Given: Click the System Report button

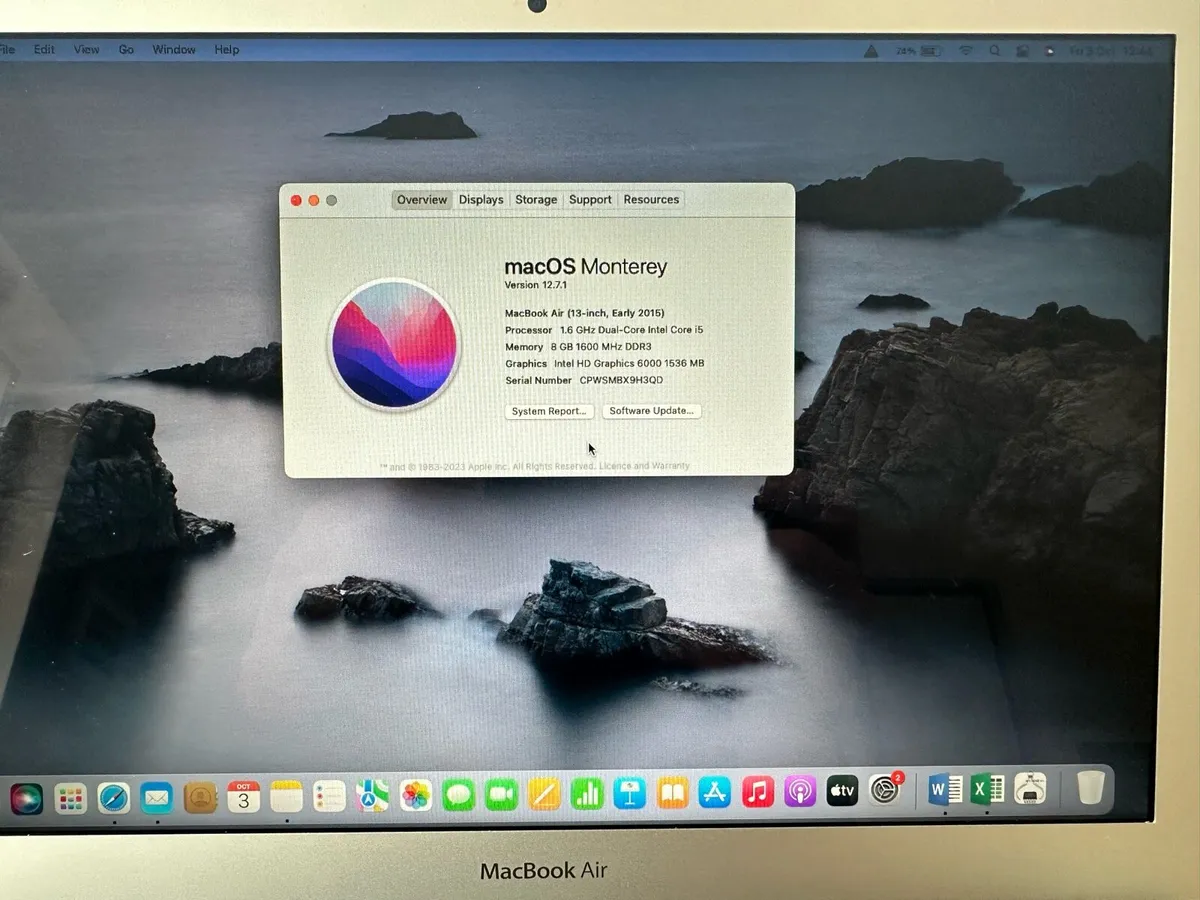Looking at the screenshot, I should [x=549, y=411].
